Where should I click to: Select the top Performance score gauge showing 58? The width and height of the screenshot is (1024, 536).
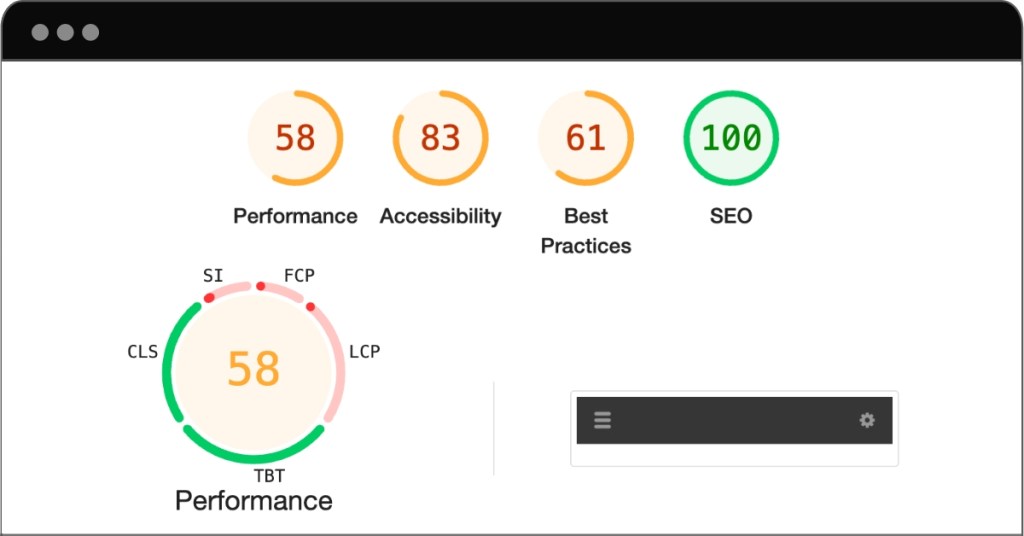tap(295, 138)
